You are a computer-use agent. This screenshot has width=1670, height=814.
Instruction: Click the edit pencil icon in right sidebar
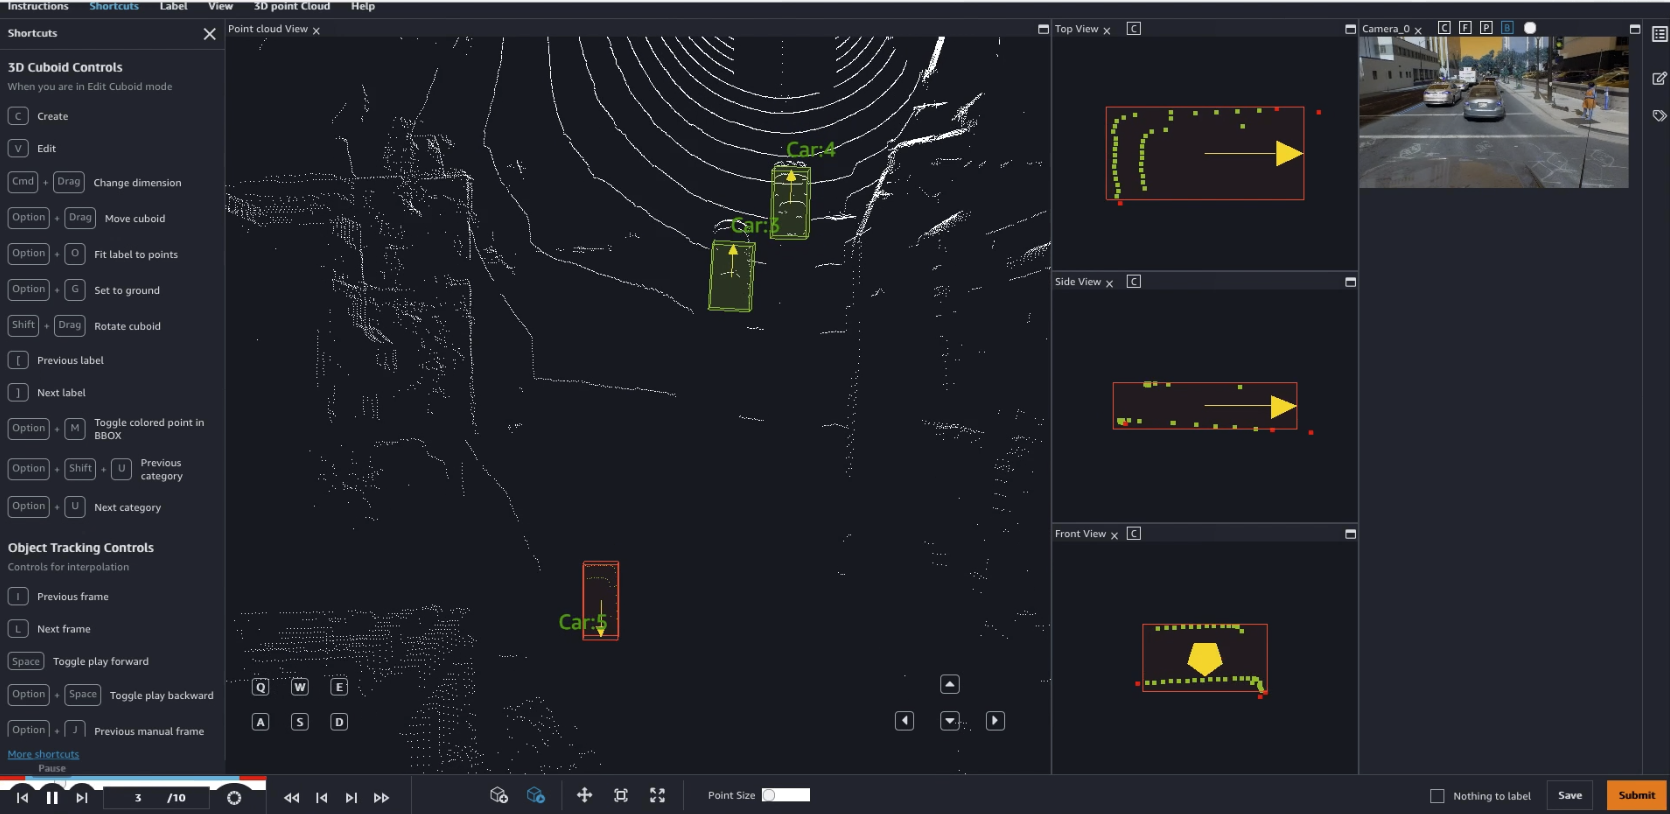tap(1659, 78)
